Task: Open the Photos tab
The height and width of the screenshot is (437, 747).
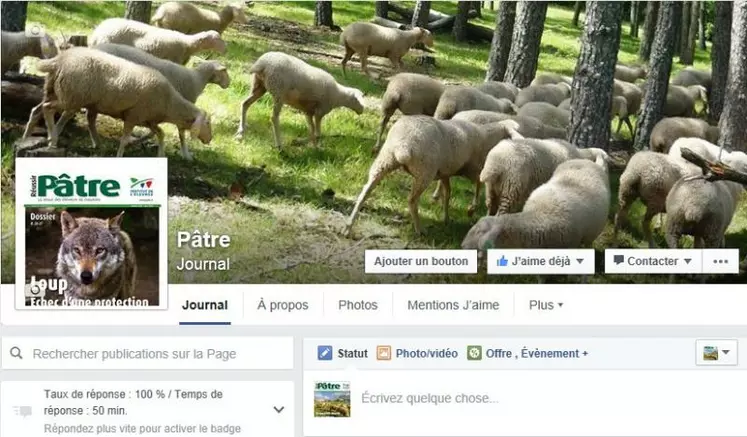Action: 358,305
